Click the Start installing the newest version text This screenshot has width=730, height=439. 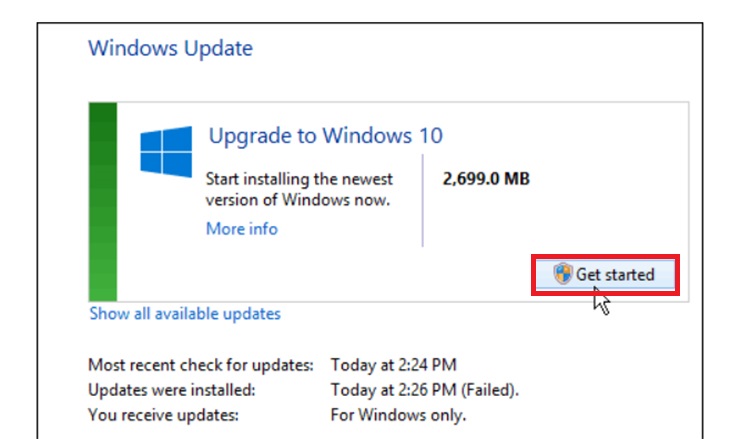click(299, 179)
